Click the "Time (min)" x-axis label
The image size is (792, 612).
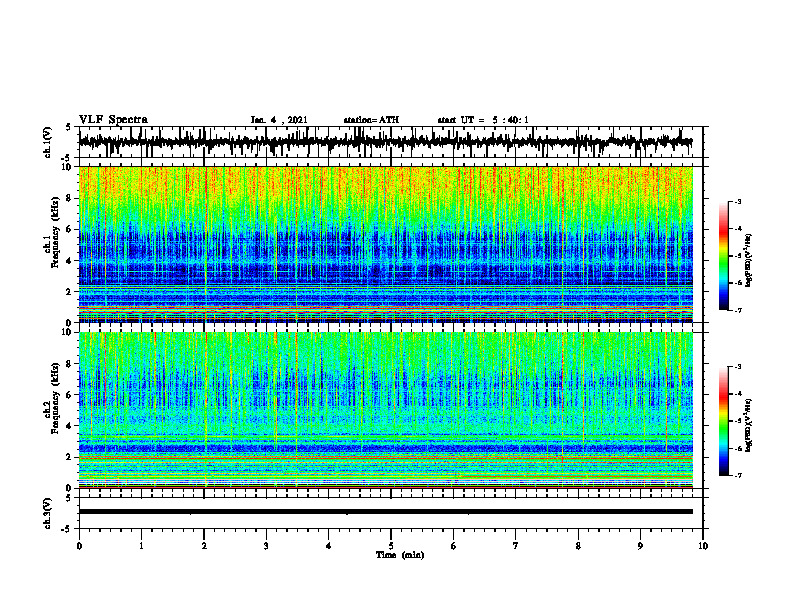point(400,555)
